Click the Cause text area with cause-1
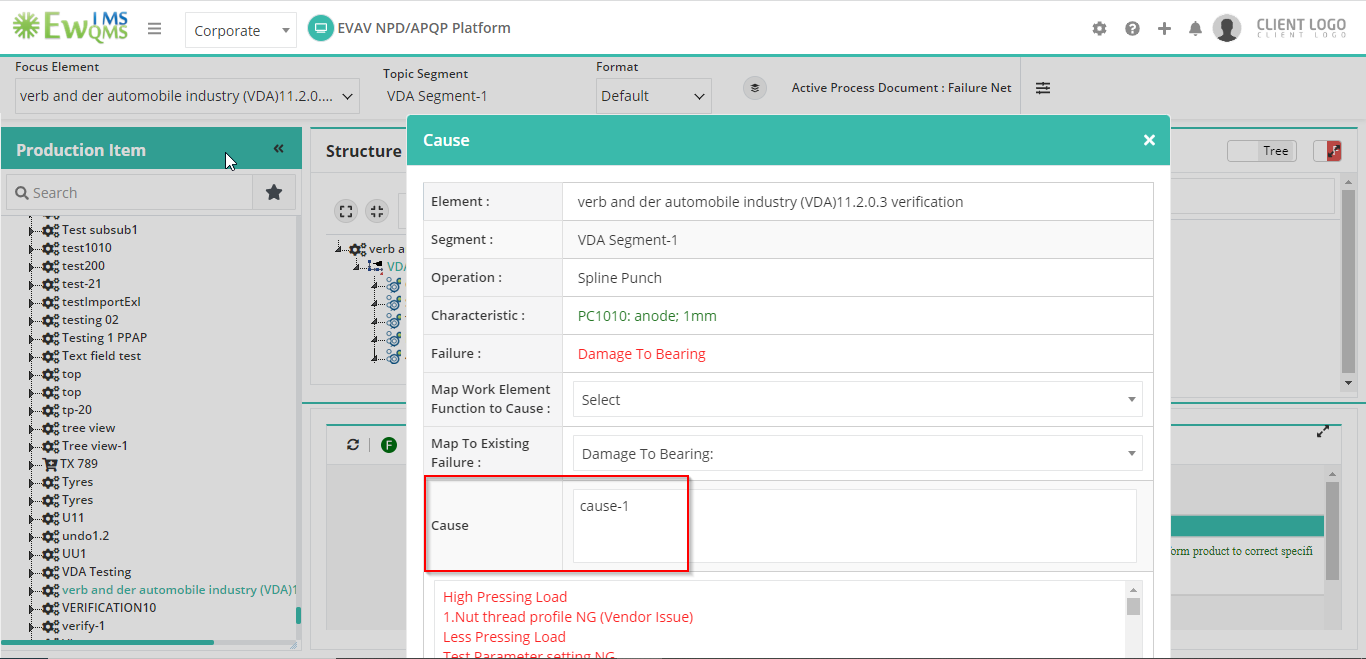Image resolution: width=1366 pixels, height=659 pixels. tap(854, 525)
